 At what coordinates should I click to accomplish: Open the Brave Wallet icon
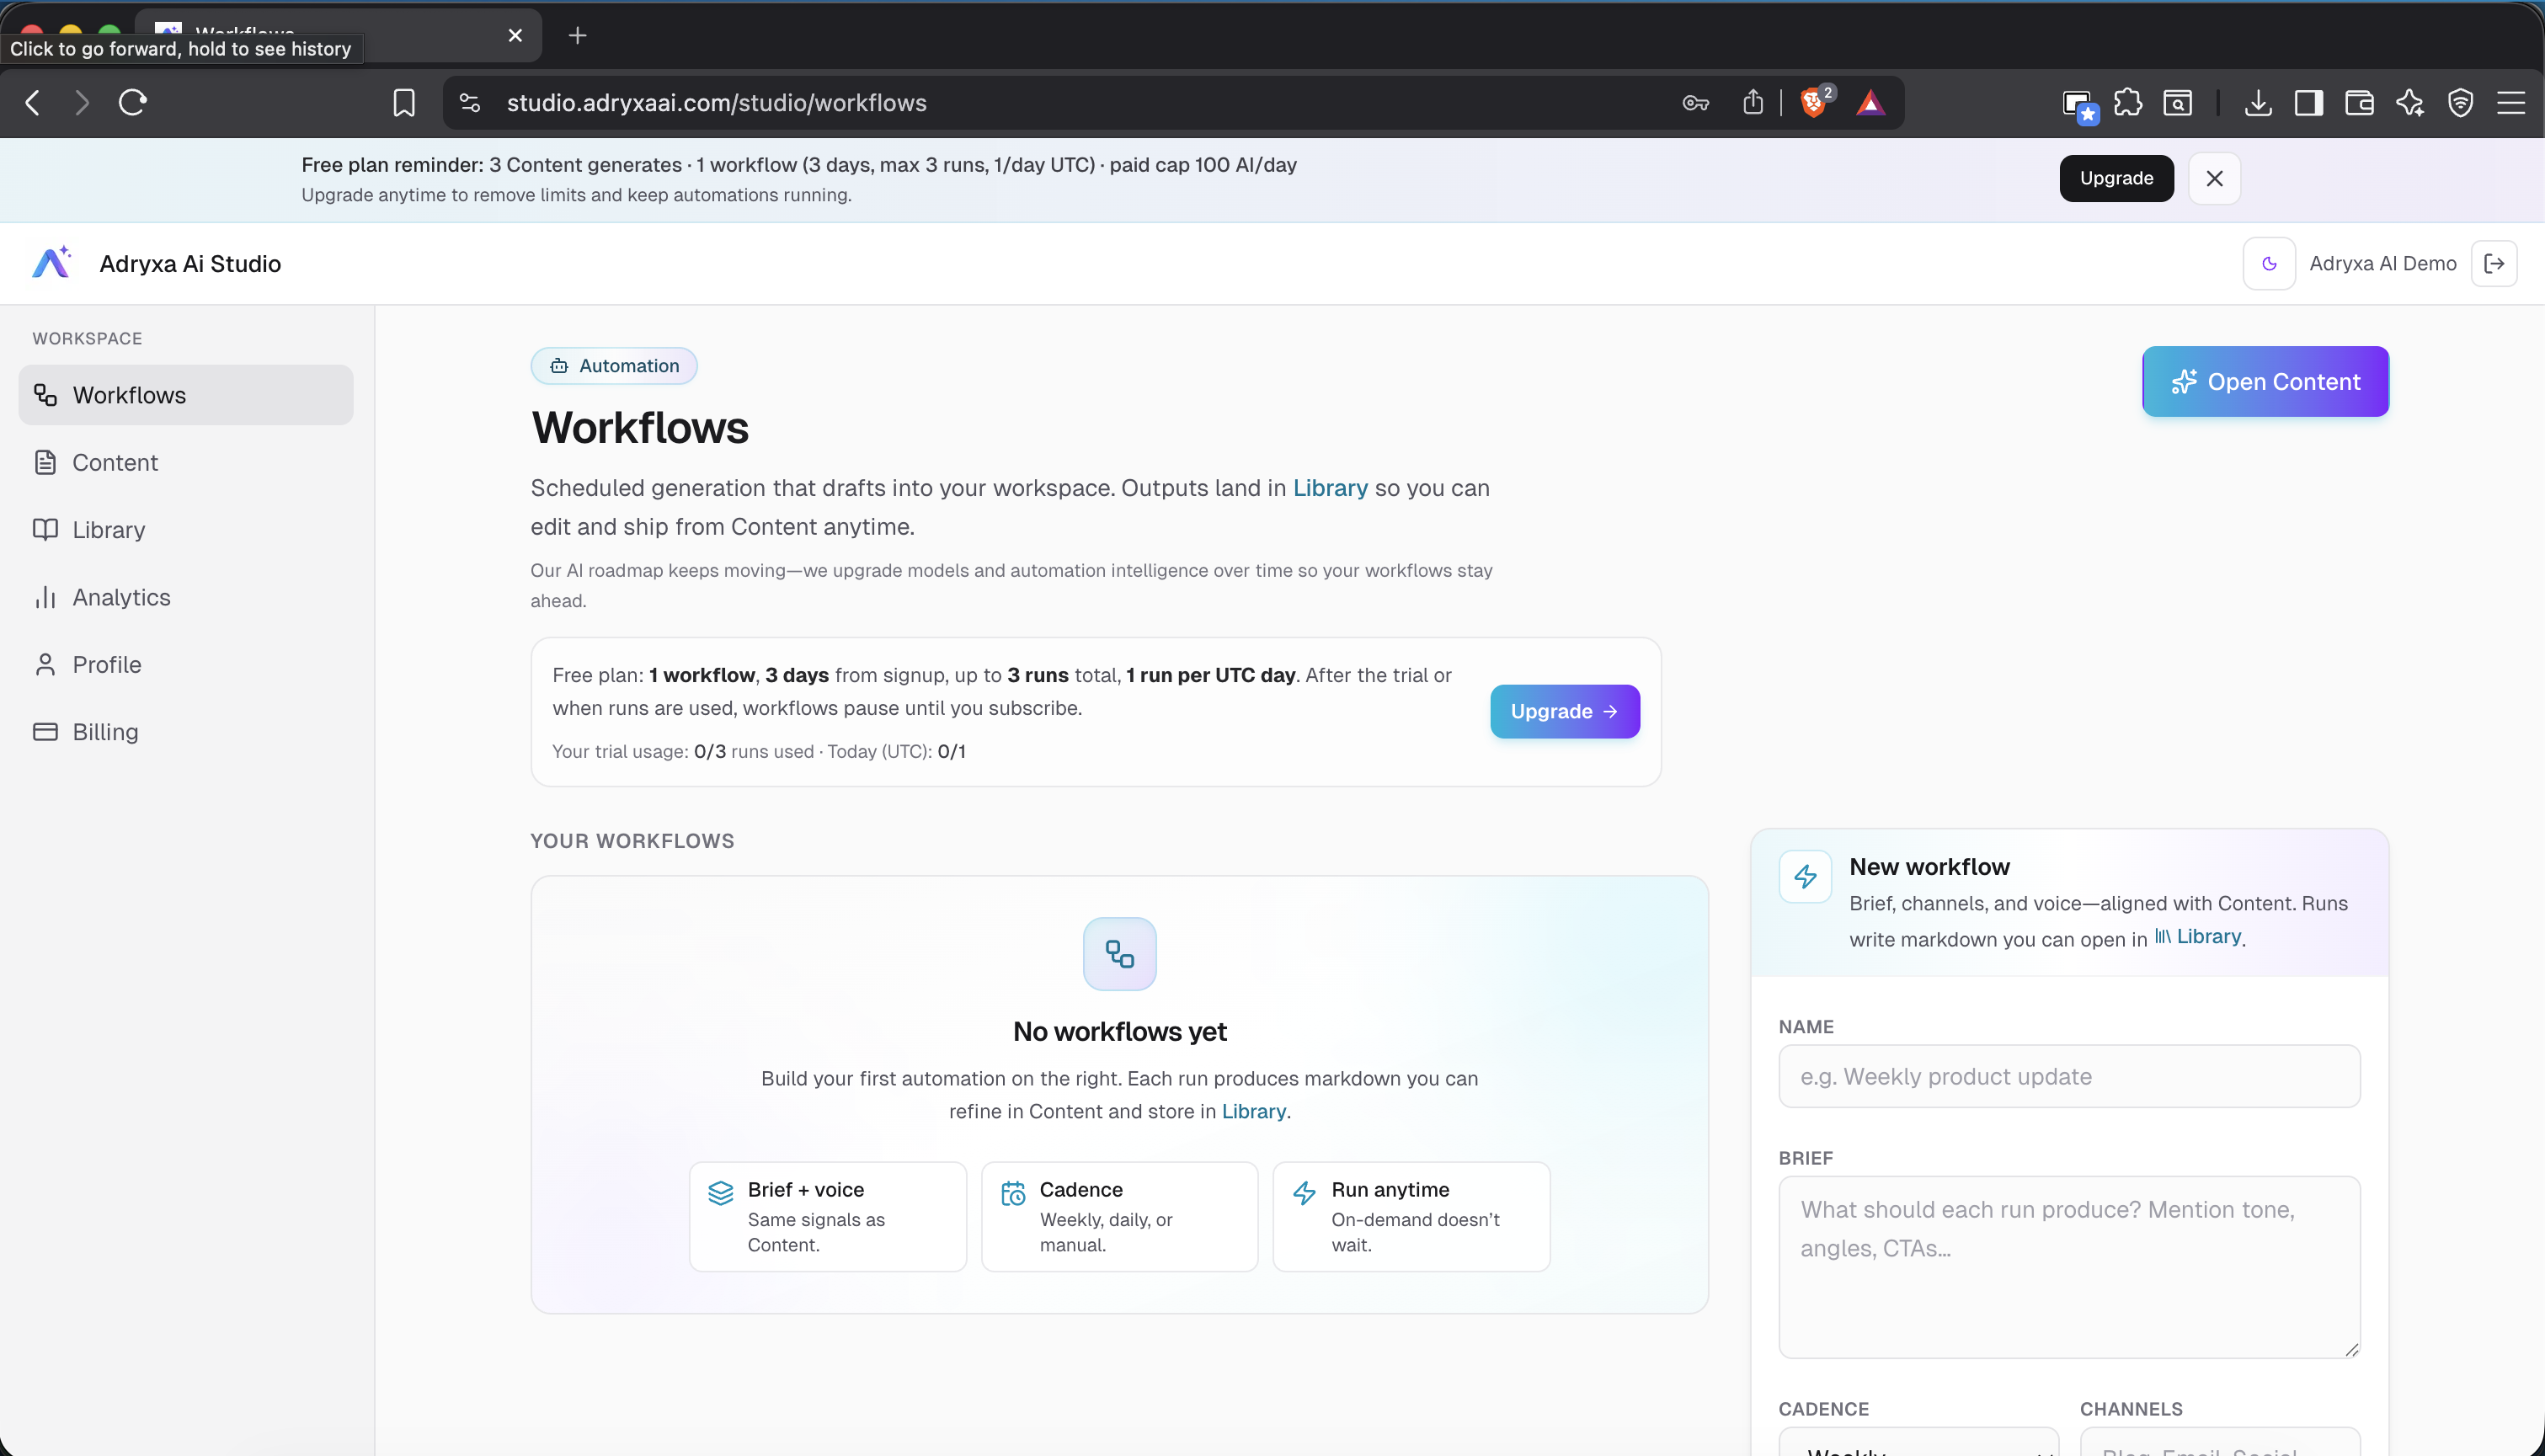point(2359,103)
